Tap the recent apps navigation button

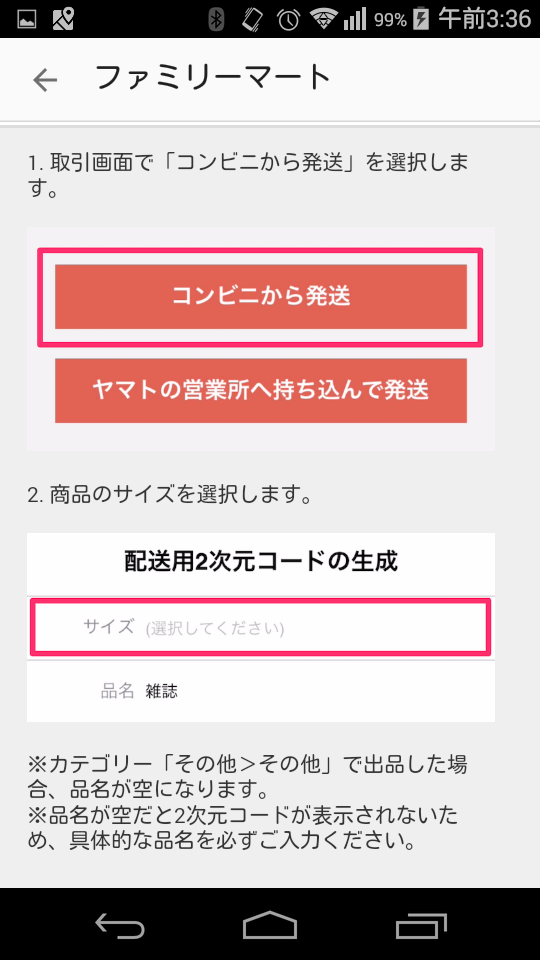point(421,924)
